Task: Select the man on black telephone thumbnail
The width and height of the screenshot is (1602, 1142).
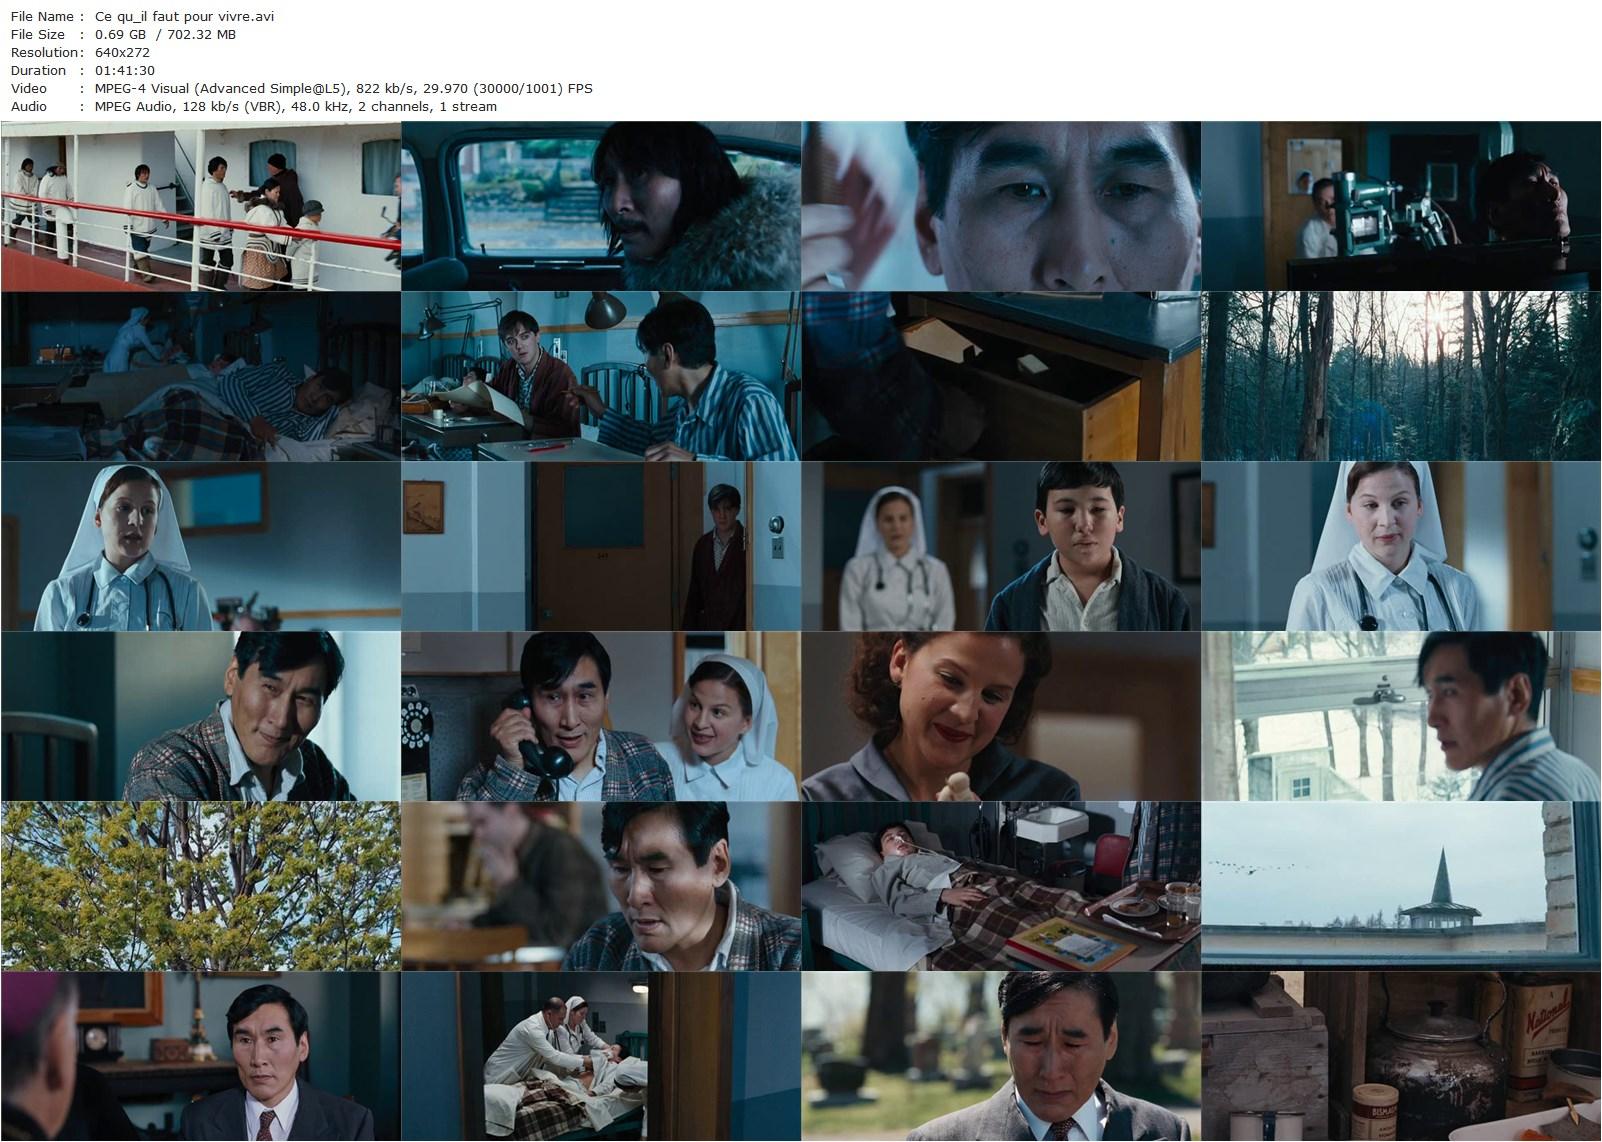Action: 601,716
